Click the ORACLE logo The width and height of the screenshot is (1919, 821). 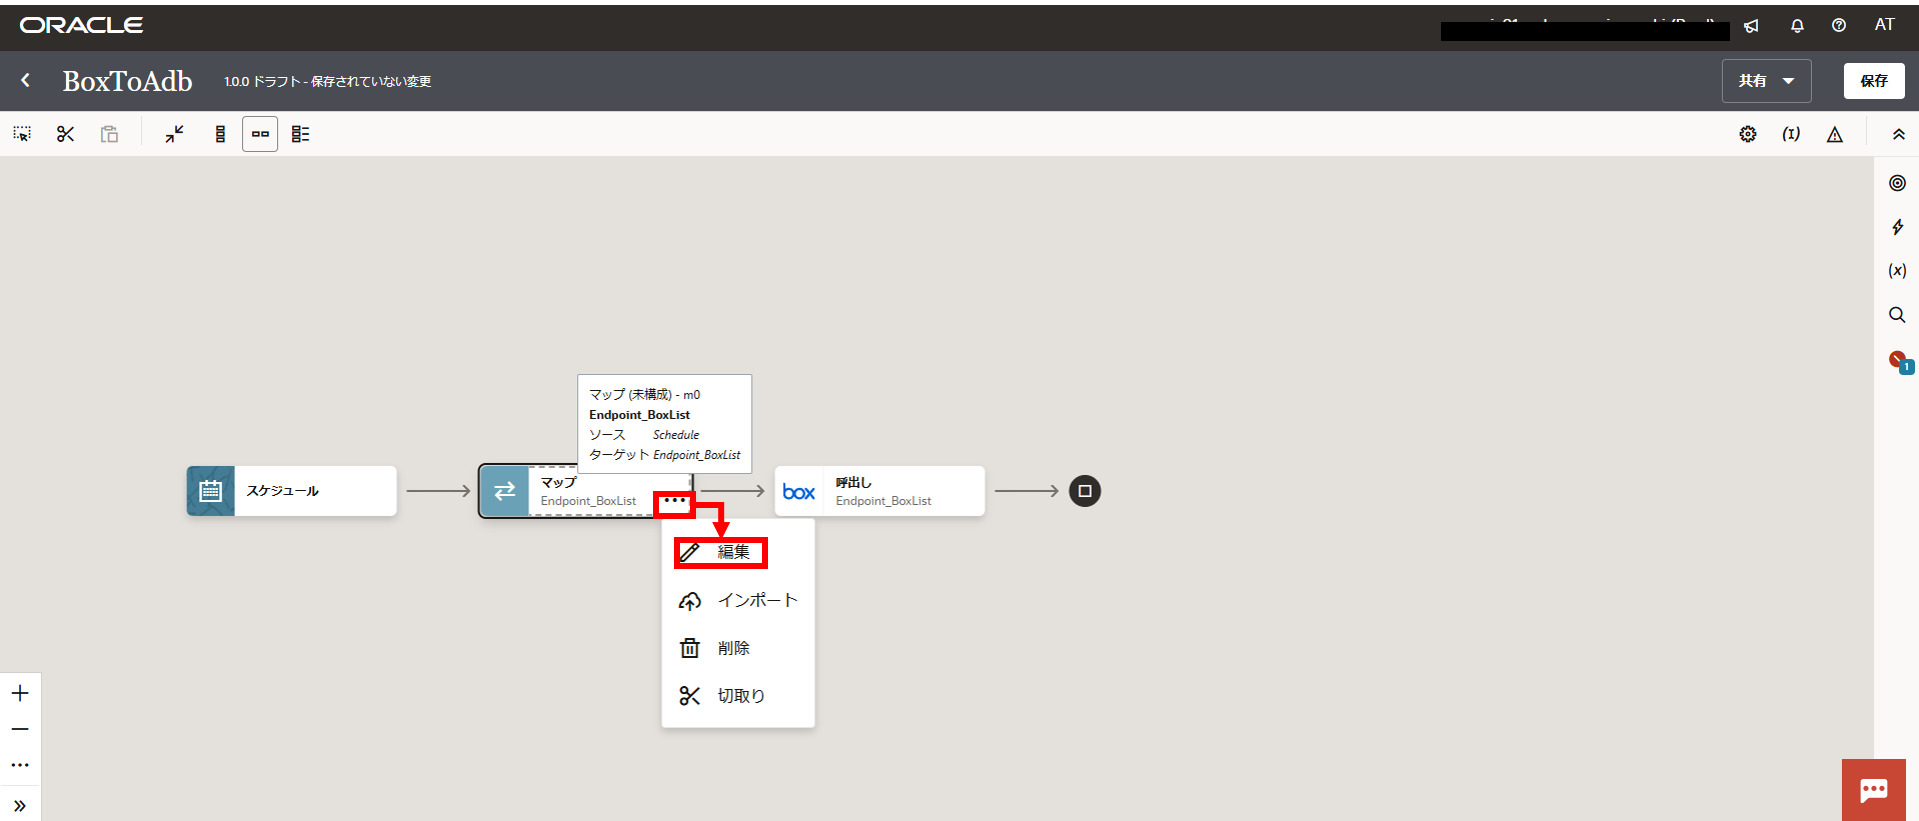point(81,25)
